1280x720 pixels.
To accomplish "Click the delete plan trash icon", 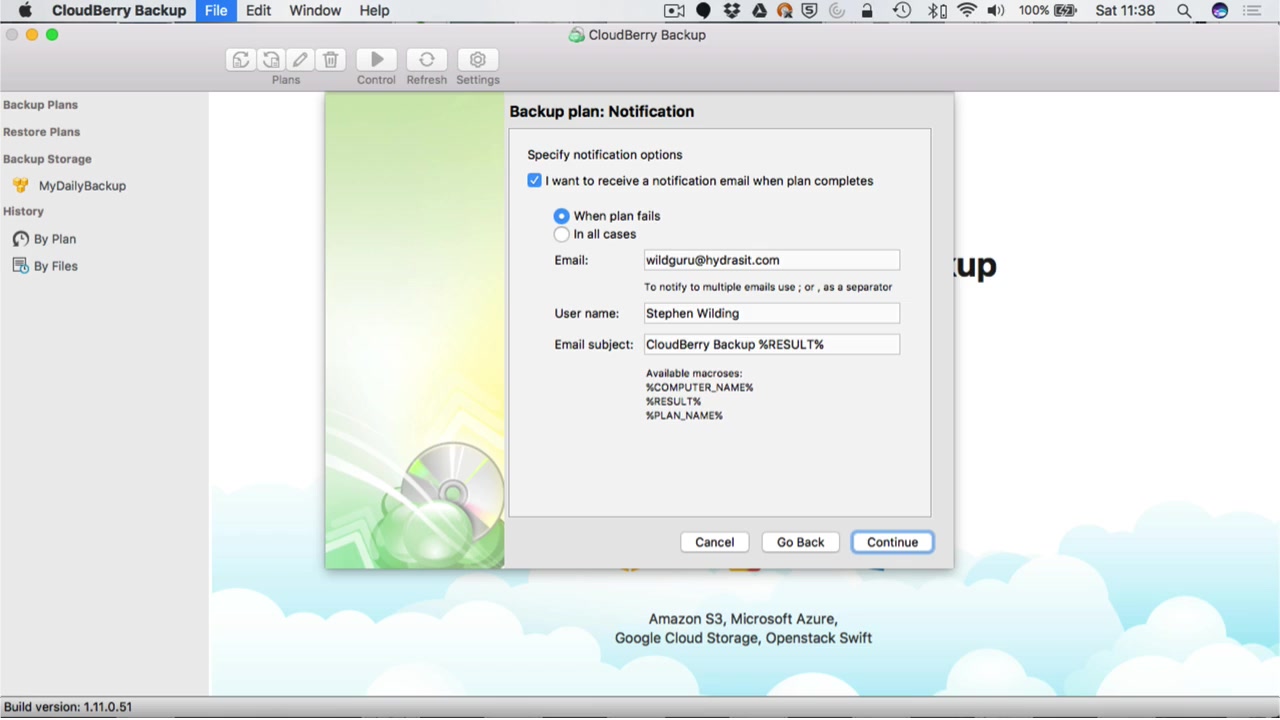I will pyautogui.click(x=331, y=60).
